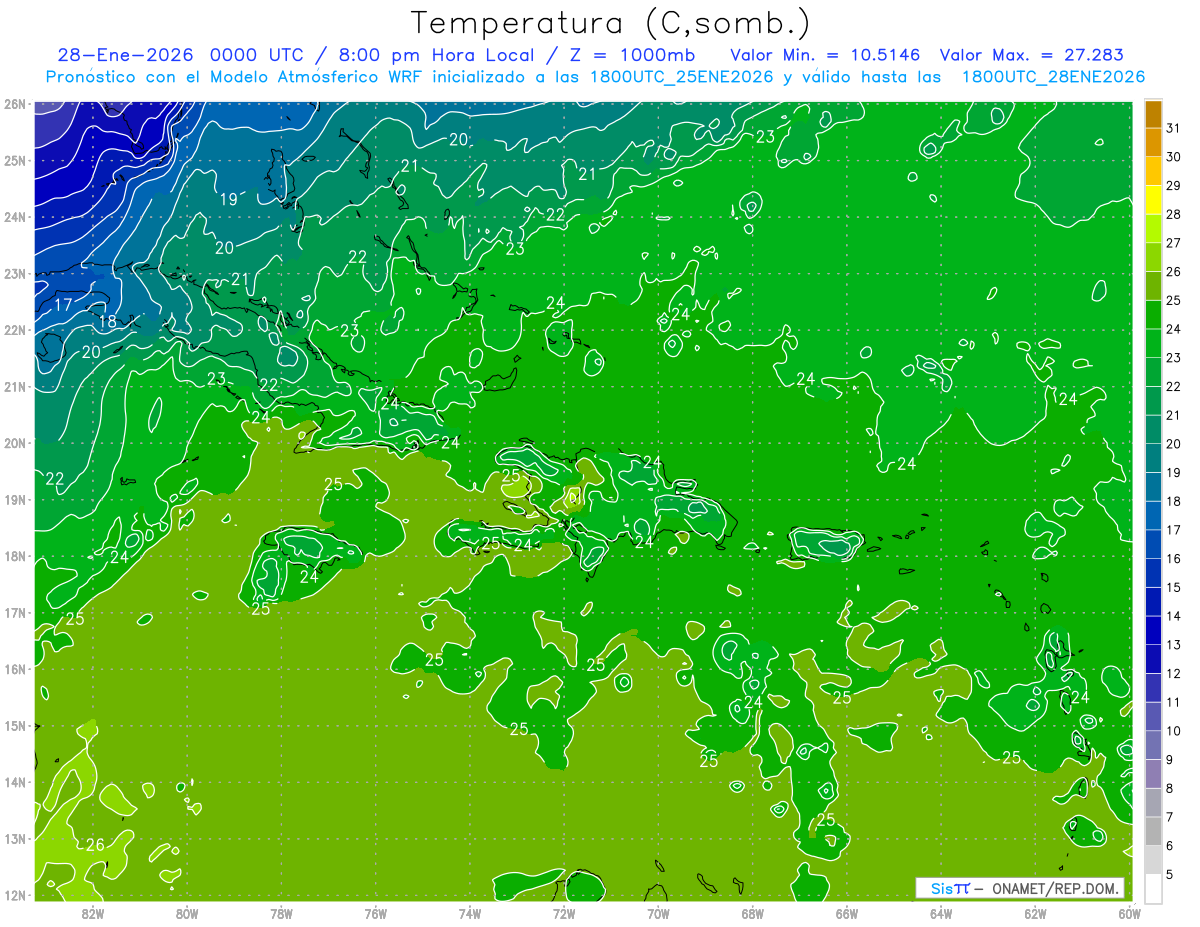Click the '60W' longitude axis label
The image size is (1200, 927).
(x=1130, y=913)
